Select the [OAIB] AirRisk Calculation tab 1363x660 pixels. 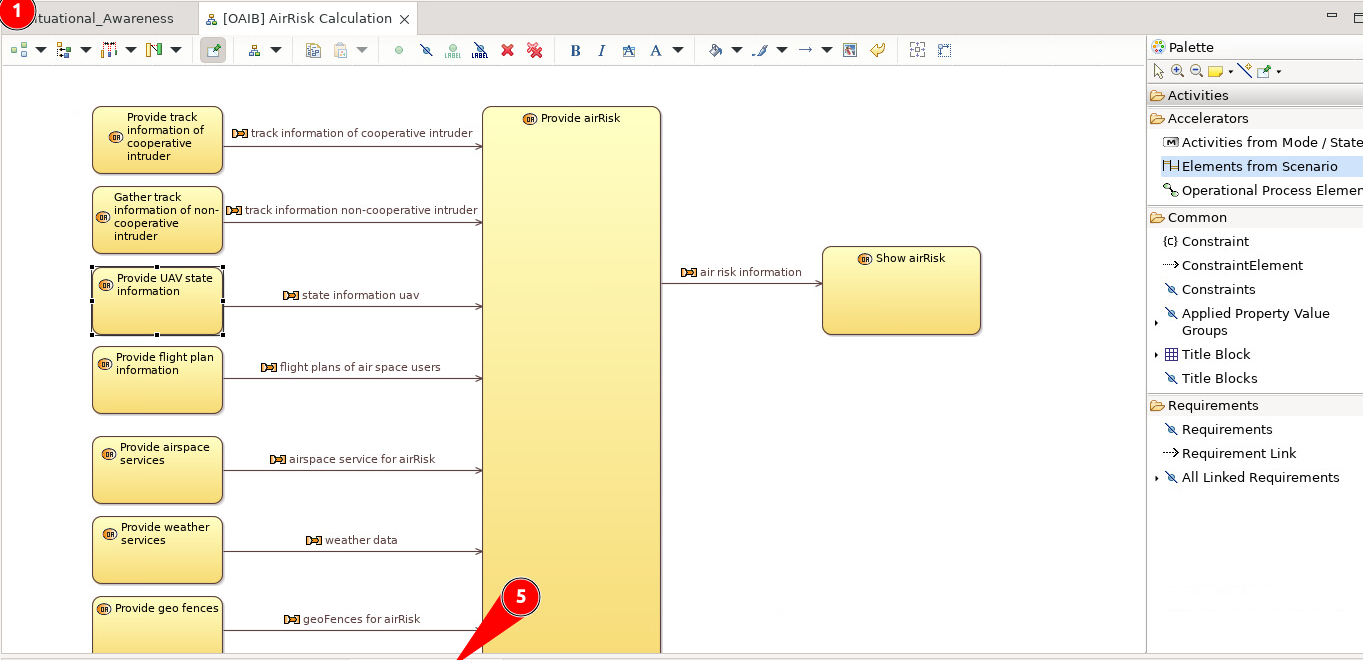(308, 18)
